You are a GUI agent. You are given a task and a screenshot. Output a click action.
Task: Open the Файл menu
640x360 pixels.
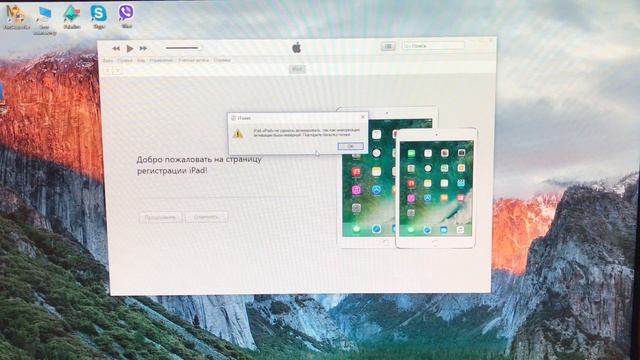coord(108,60)
